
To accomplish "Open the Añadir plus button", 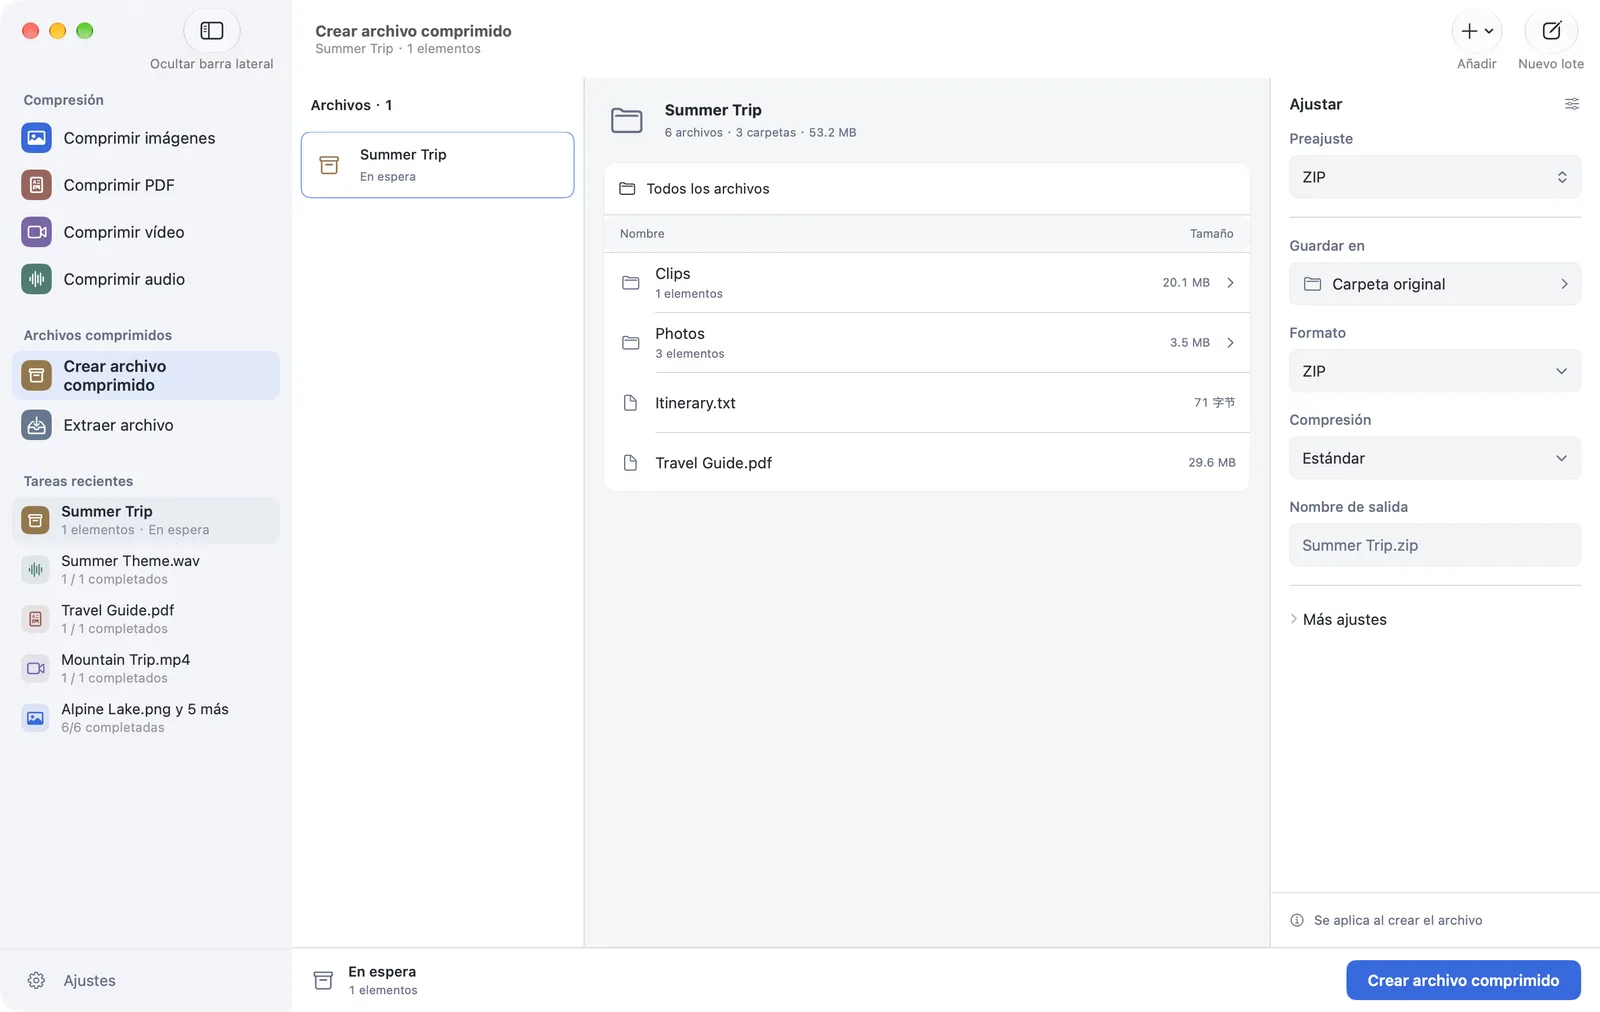I will 1476,31.
